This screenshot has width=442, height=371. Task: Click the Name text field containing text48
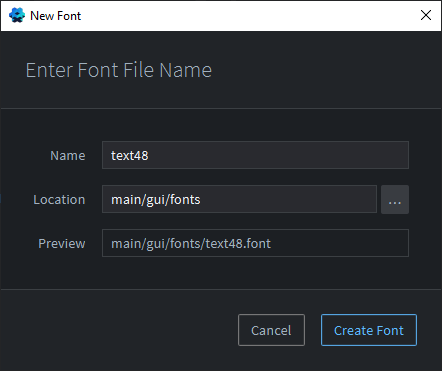tap(255, 155)
